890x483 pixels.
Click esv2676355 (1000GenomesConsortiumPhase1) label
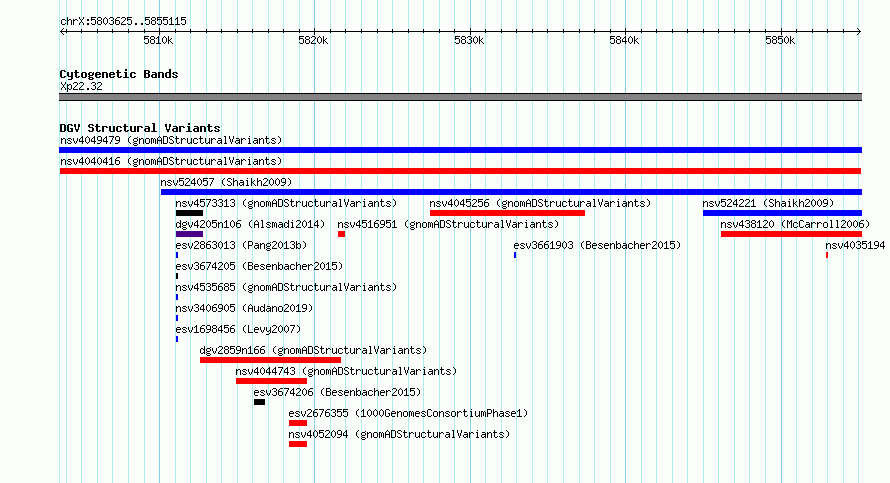tap(408, 413)
